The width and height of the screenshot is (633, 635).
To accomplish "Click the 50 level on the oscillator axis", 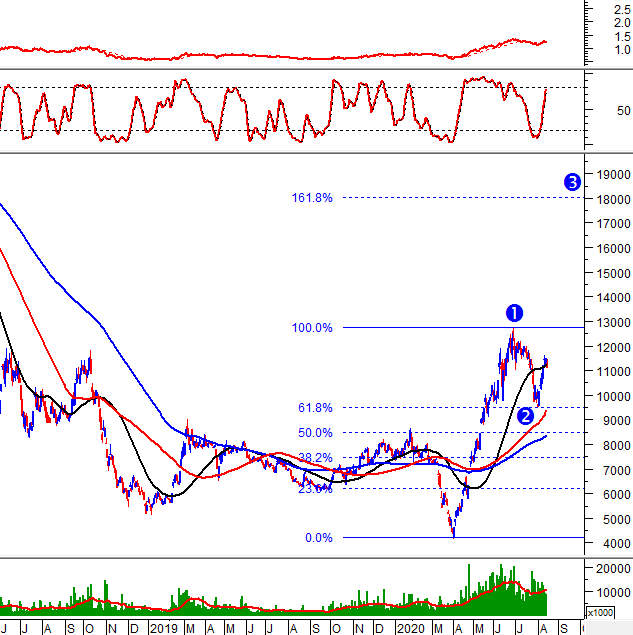I will point(624,111).
